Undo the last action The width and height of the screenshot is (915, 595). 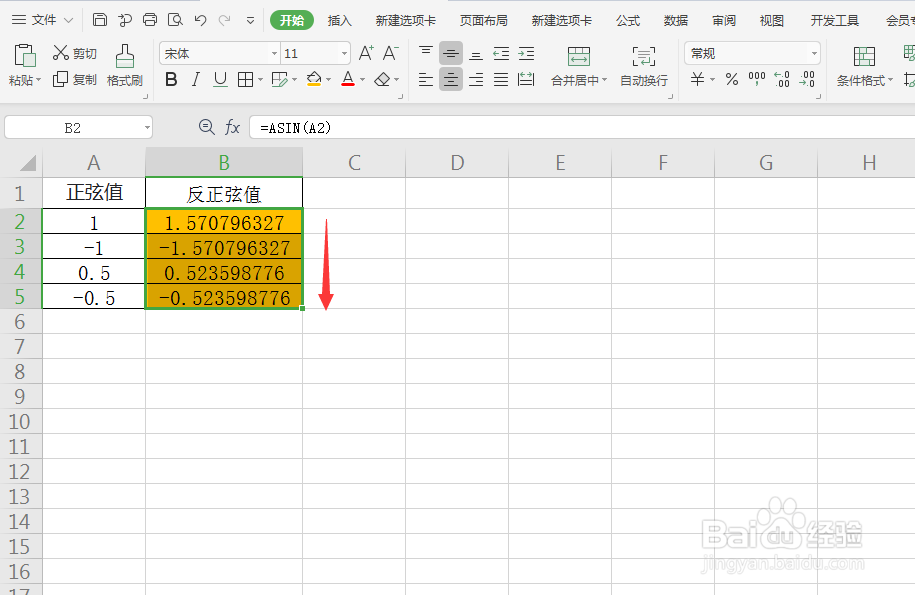click(200, 20)
